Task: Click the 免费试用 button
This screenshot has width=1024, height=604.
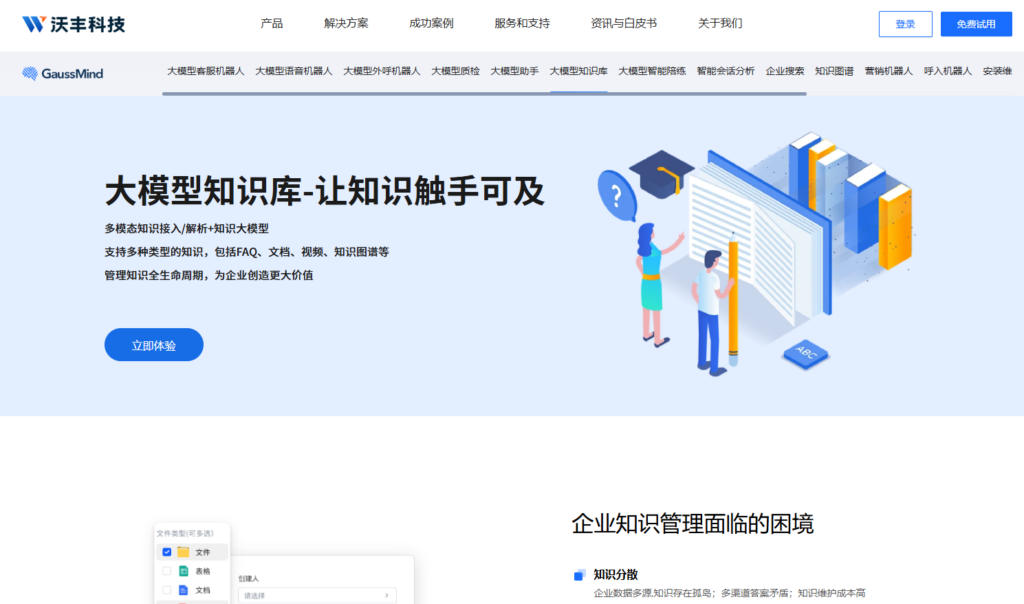Action: click(976, 23)
